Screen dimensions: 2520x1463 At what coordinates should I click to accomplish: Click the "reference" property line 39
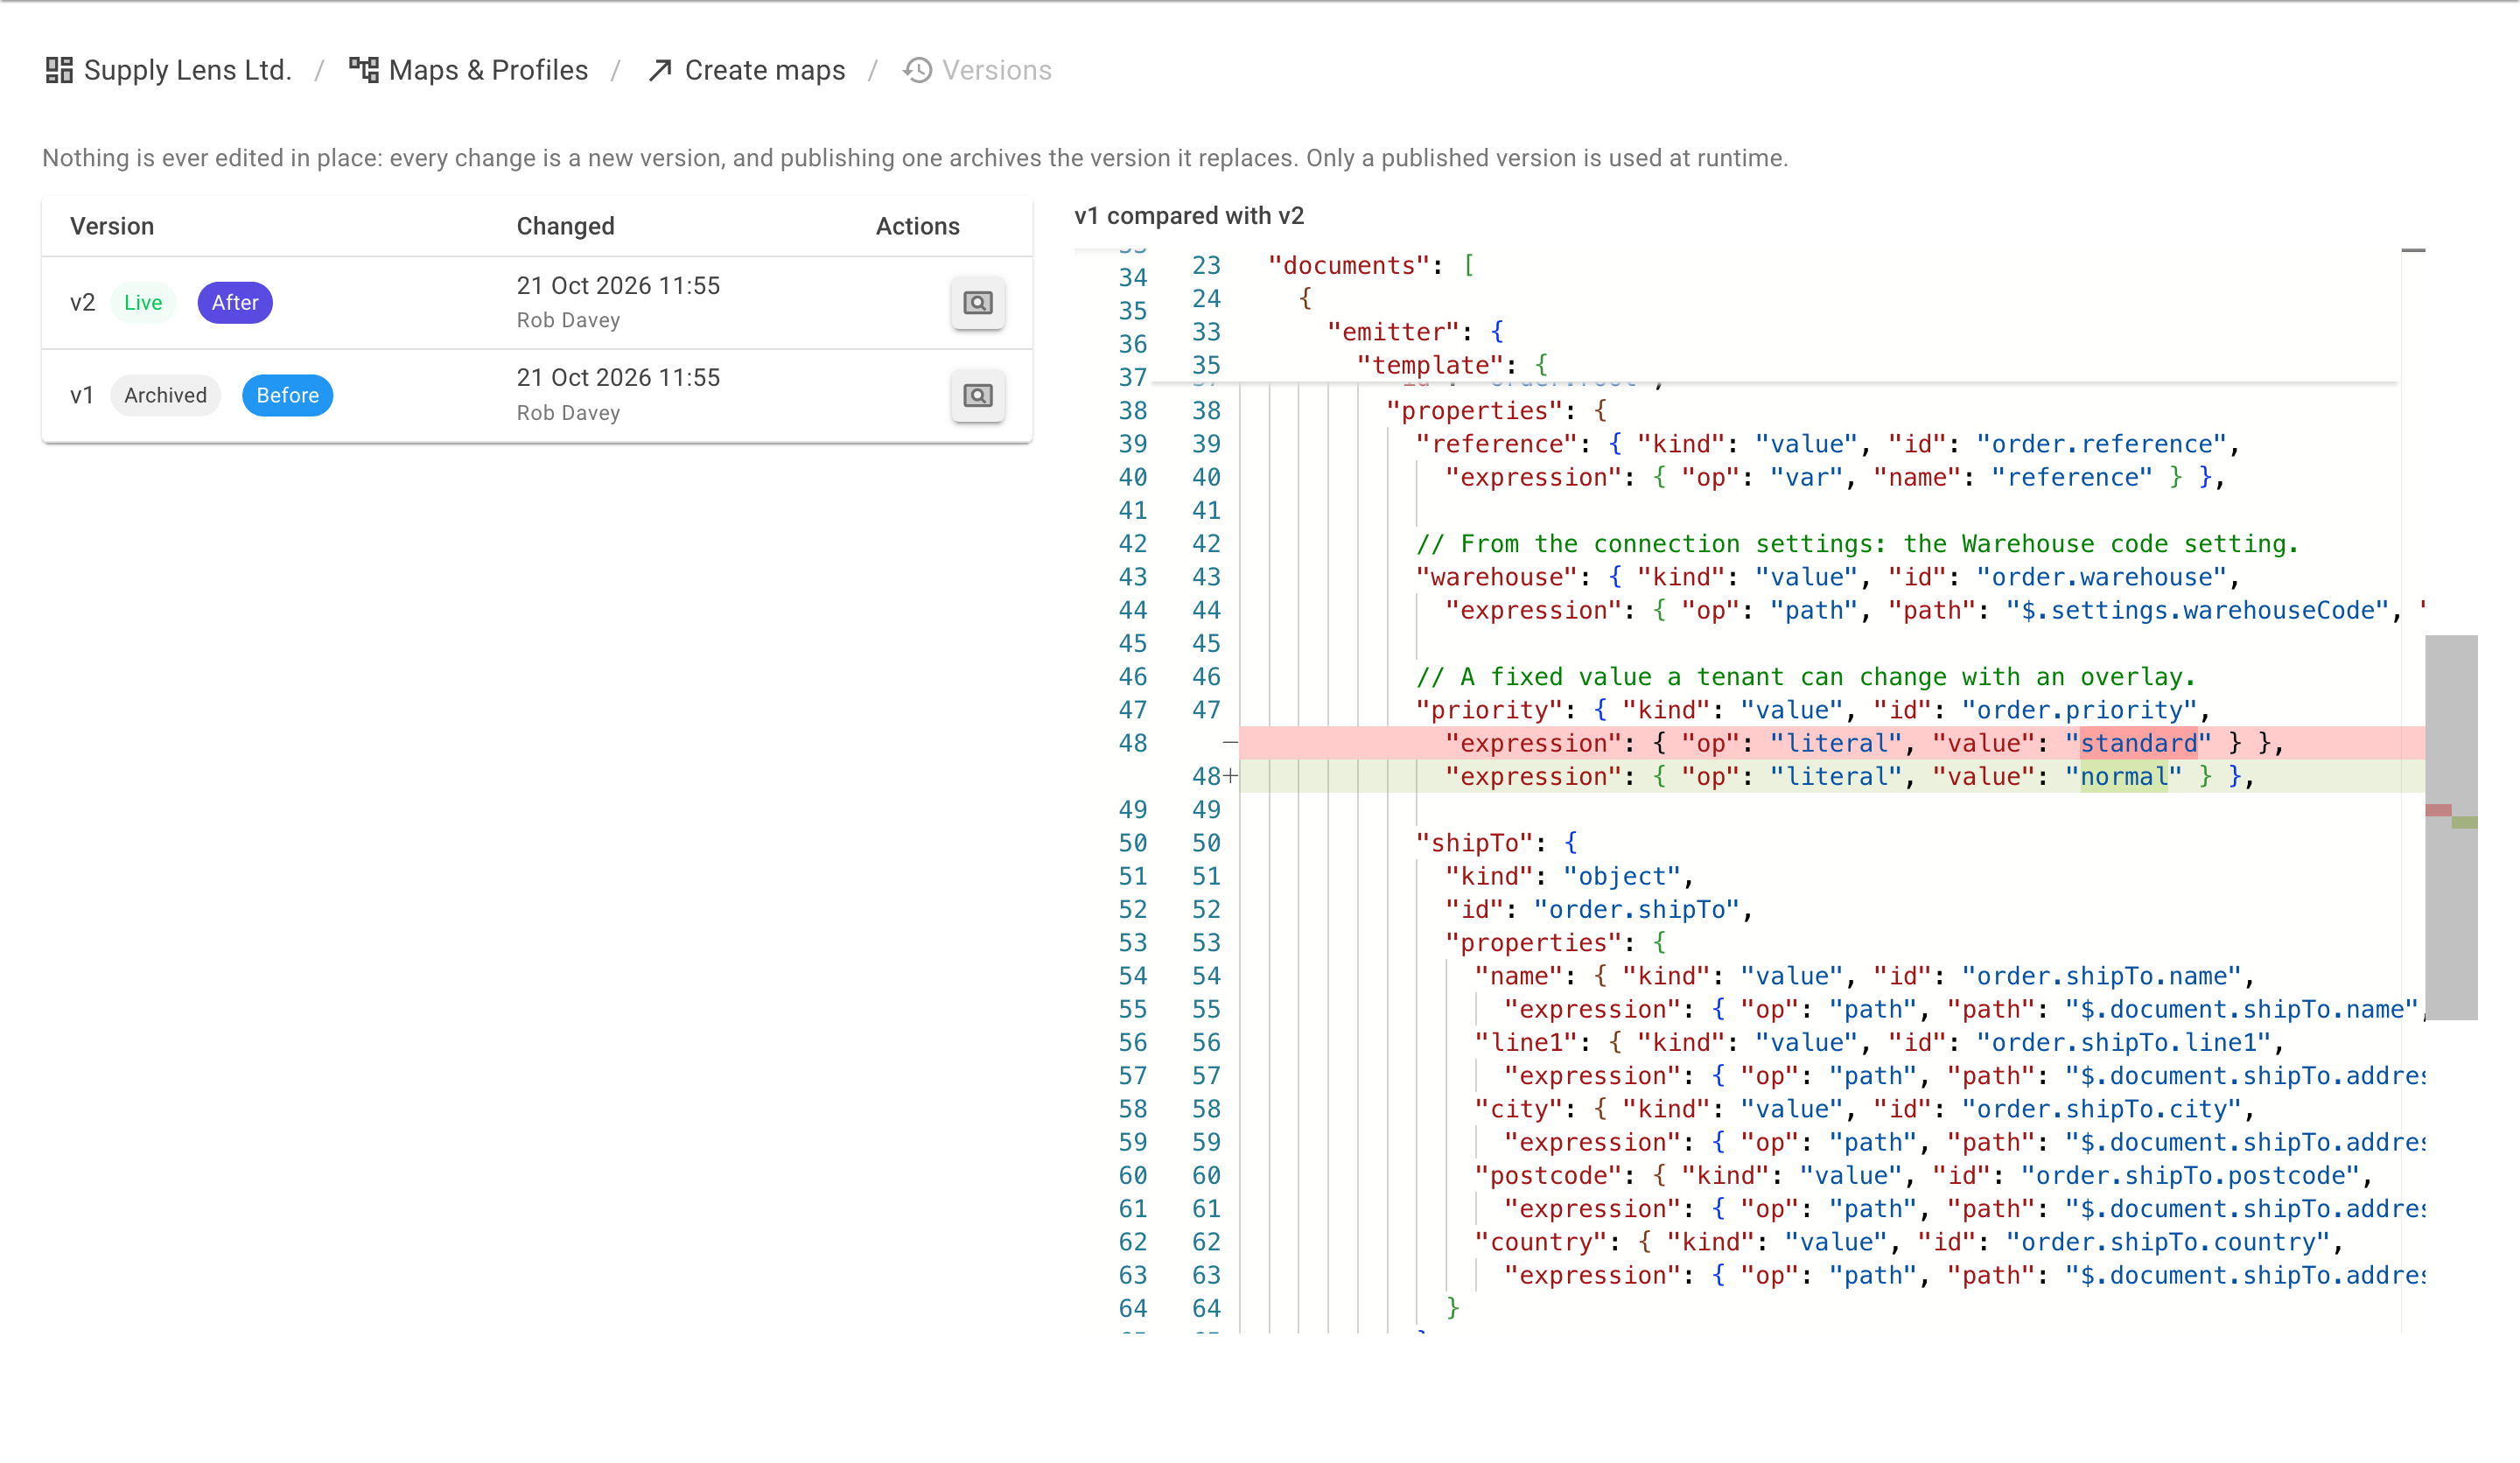(1828, 444)
